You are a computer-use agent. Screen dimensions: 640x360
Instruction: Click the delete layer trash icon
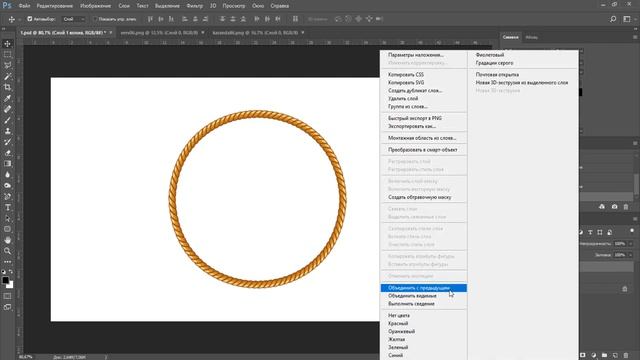(x=626, y=356)
